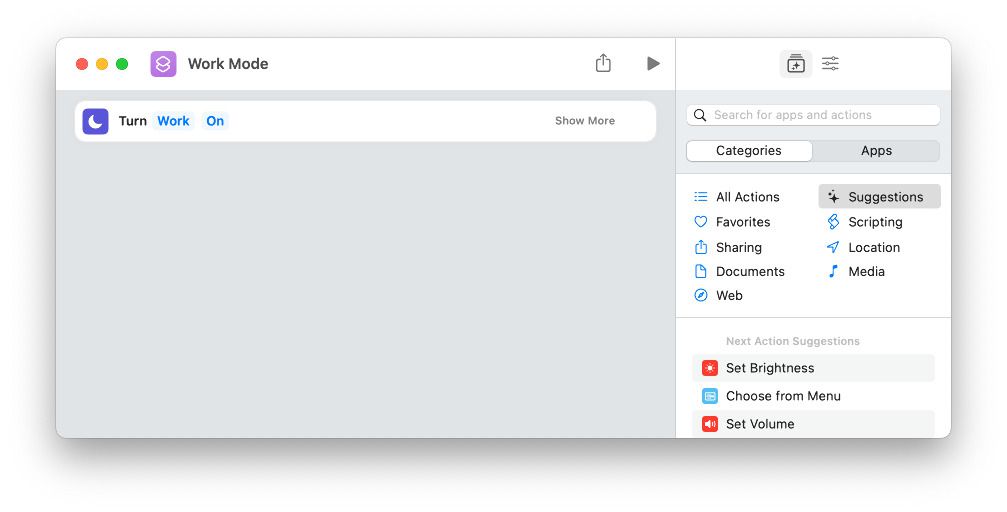1007x512 pixels.
Task: Click the Choose from Menu icon
Action: (710, 396)
